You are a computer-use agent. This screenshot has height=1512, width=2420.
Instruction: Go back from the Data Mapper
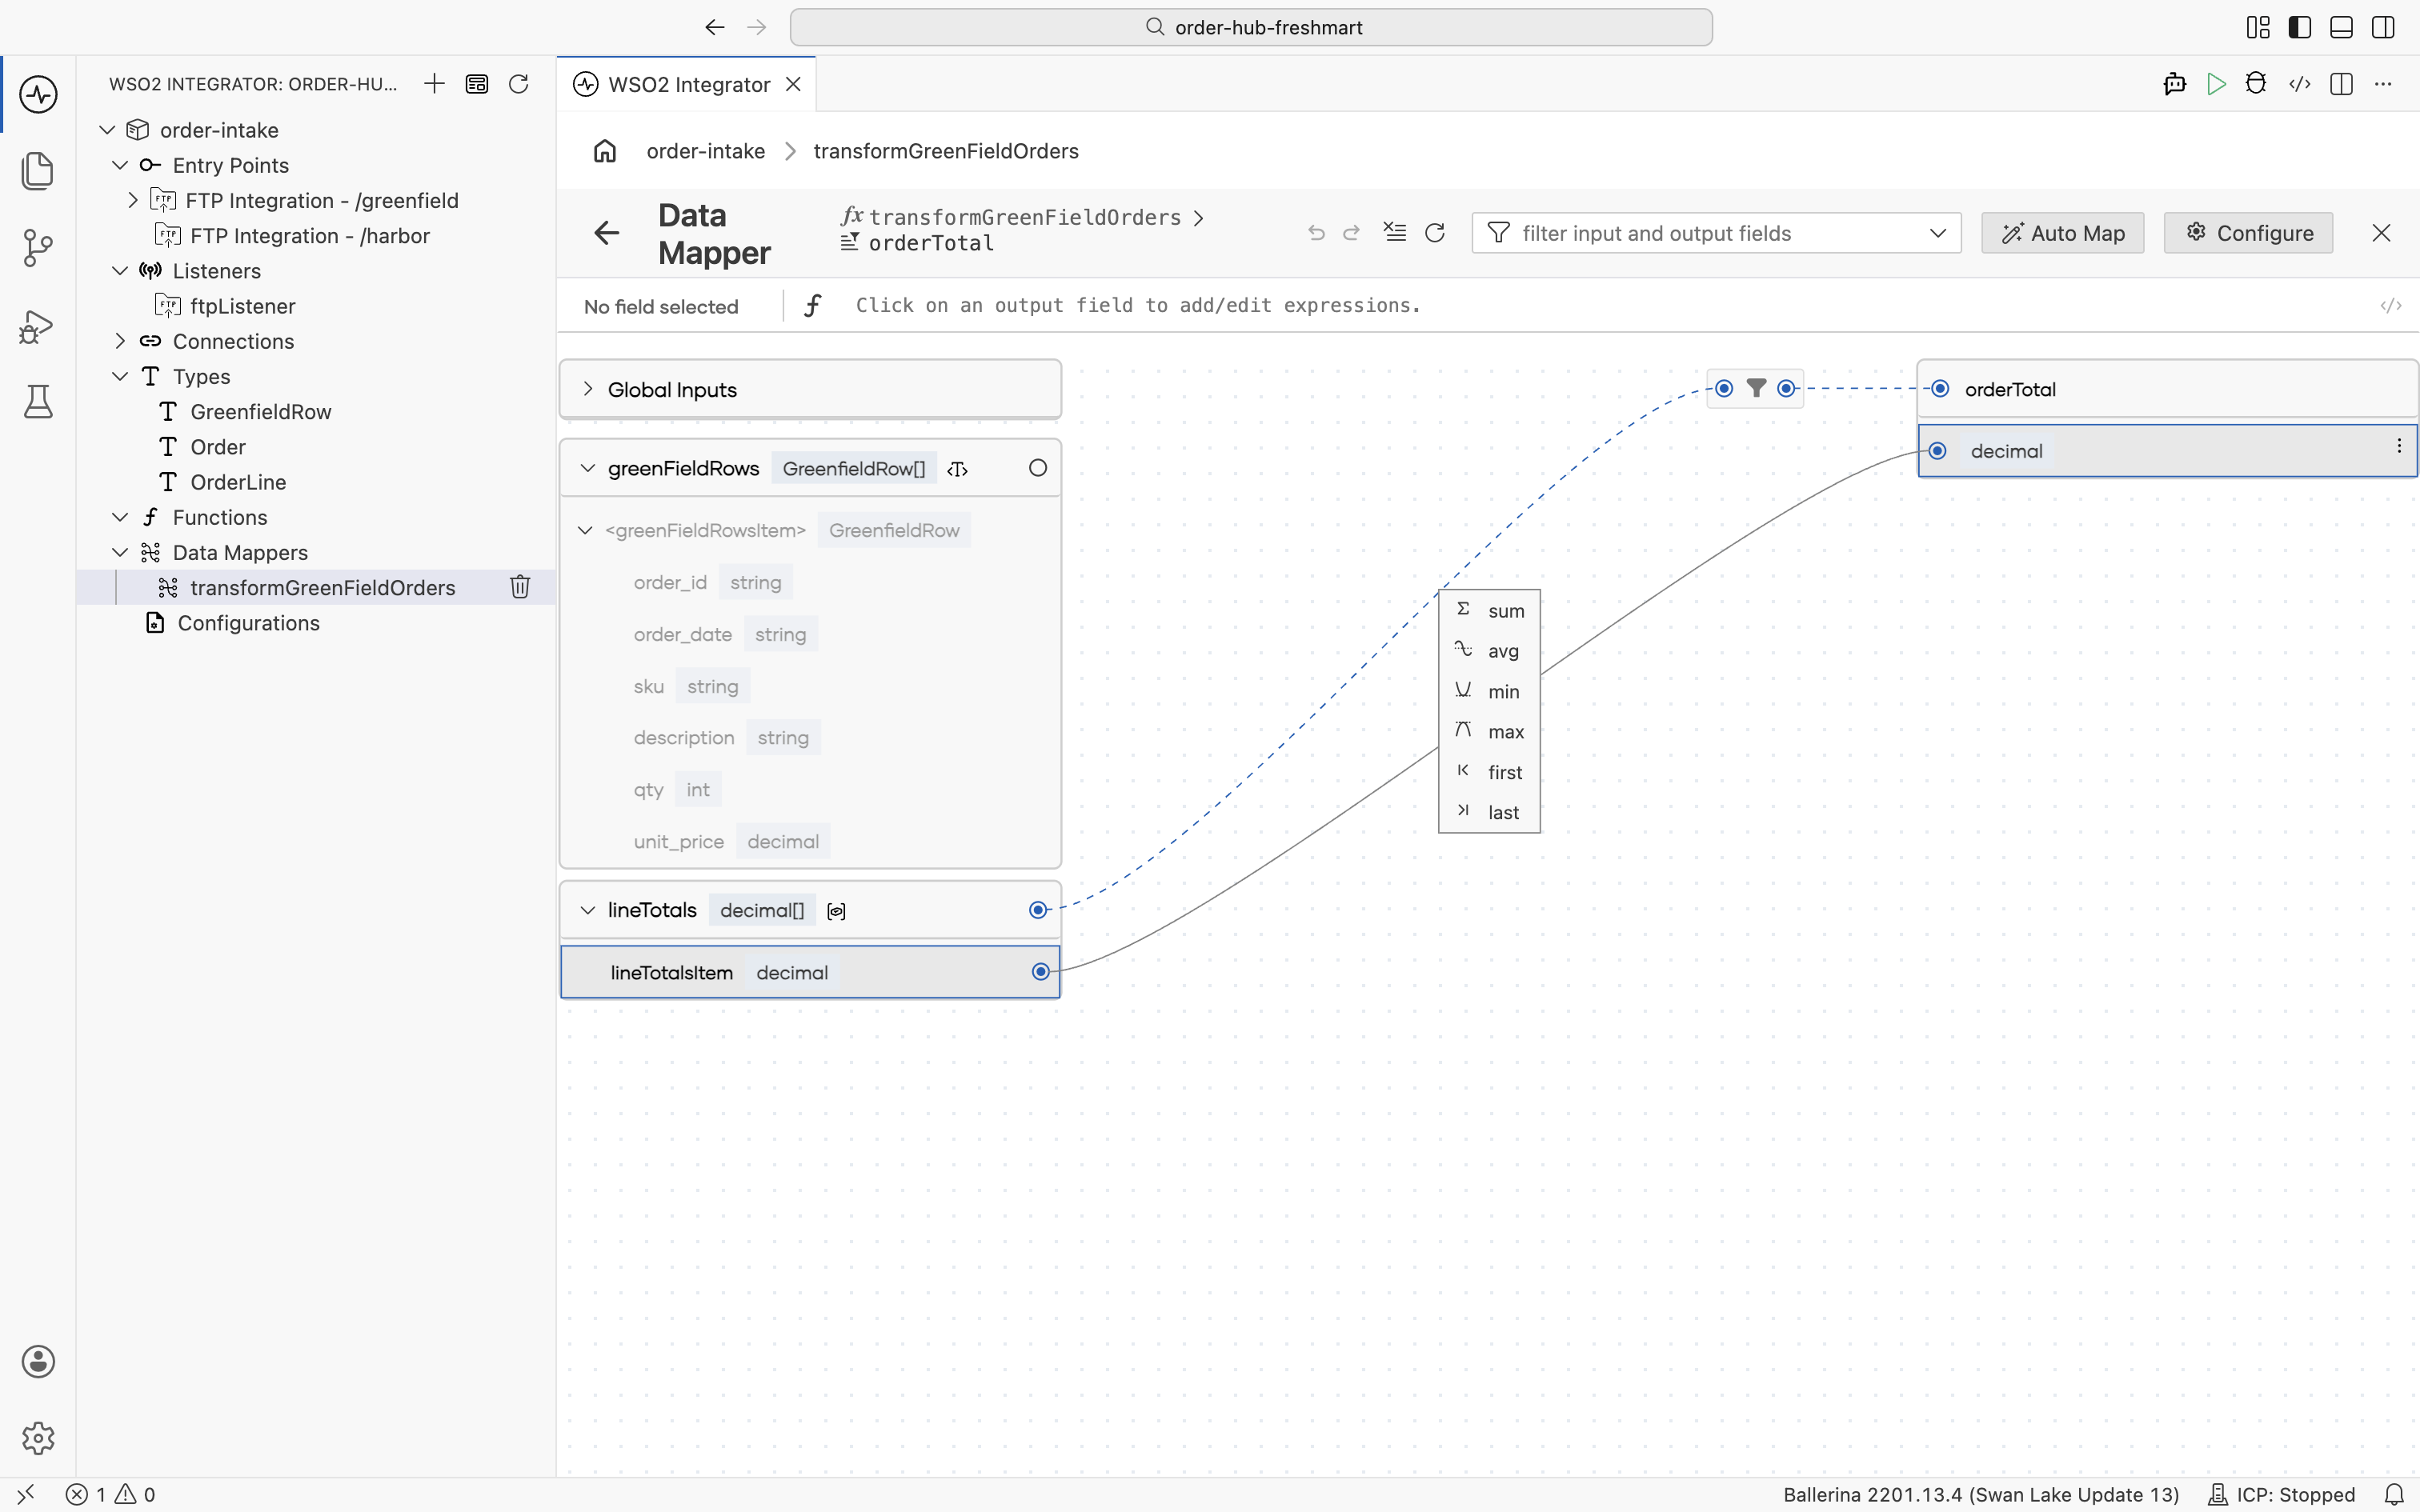pos(607,233)
